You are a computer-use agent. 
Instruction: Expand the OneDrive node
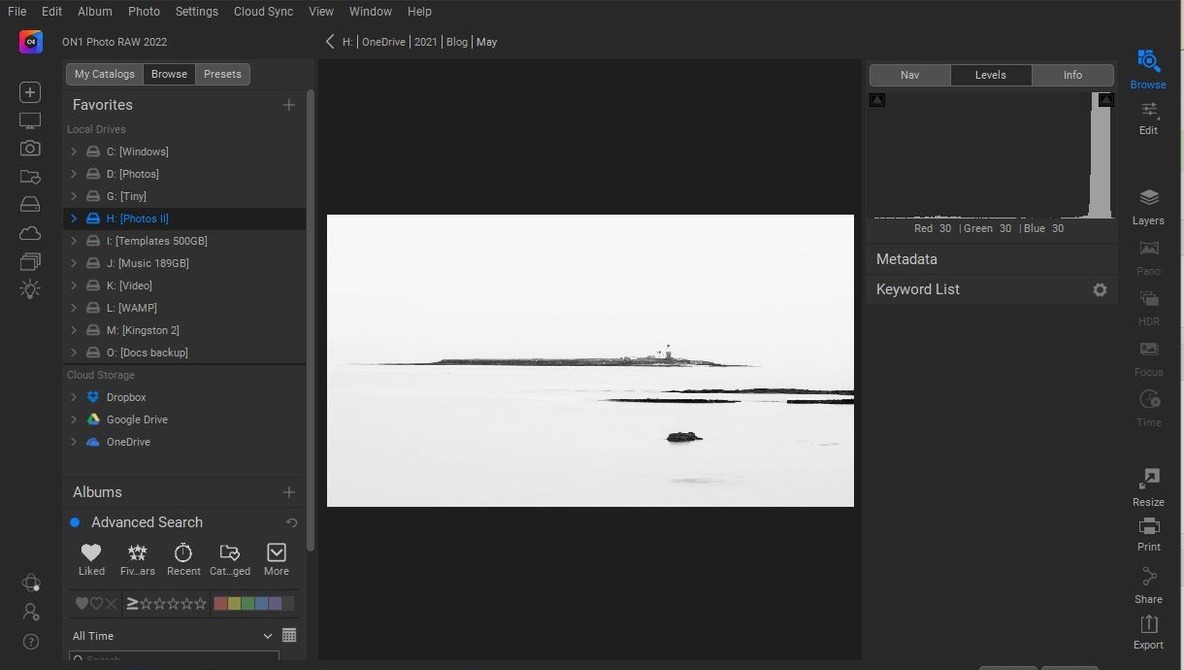pos(73,442)
